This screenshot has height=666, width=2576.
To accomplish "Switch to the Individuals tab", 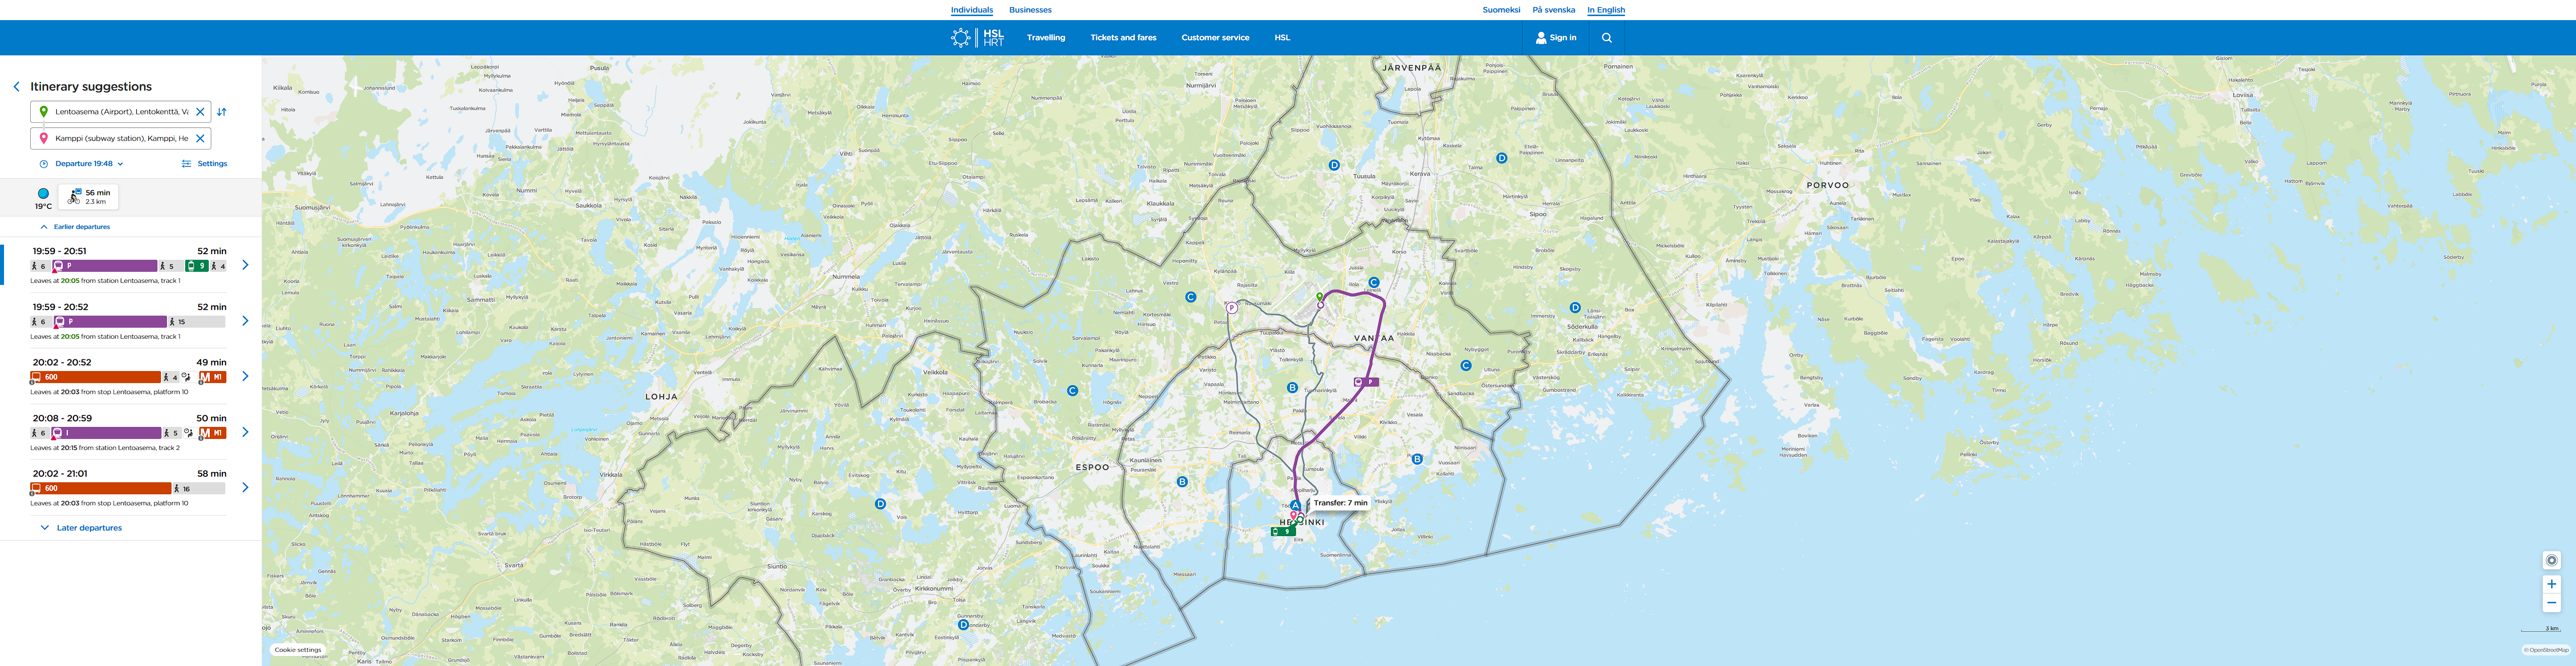I will click(x=971, y=10).
